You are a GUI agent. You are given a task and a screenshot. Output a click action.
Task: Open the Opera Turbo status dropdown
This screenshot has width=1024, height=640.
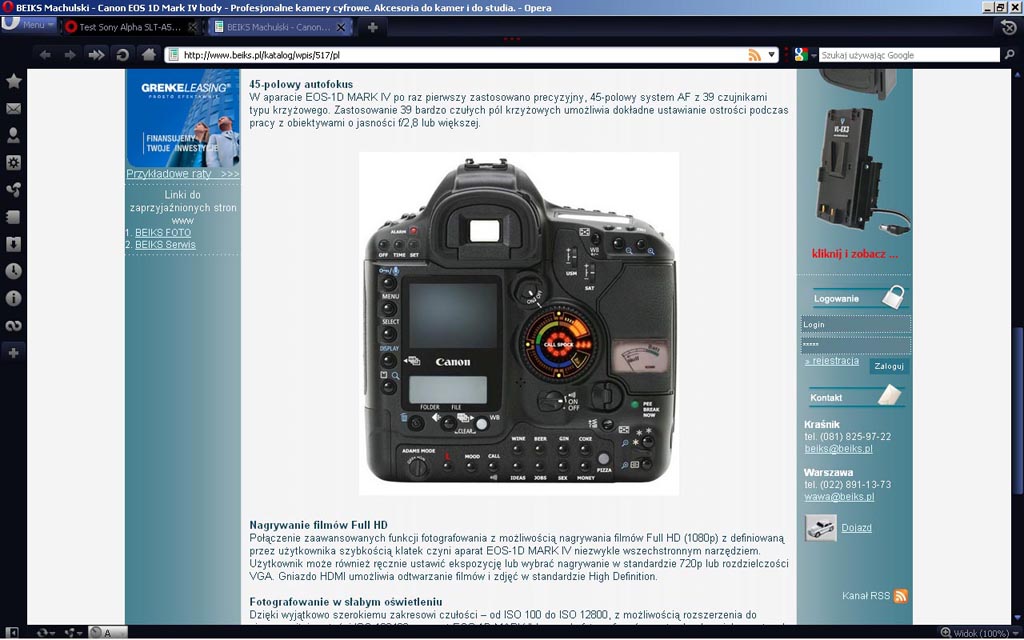pos(107,633)
